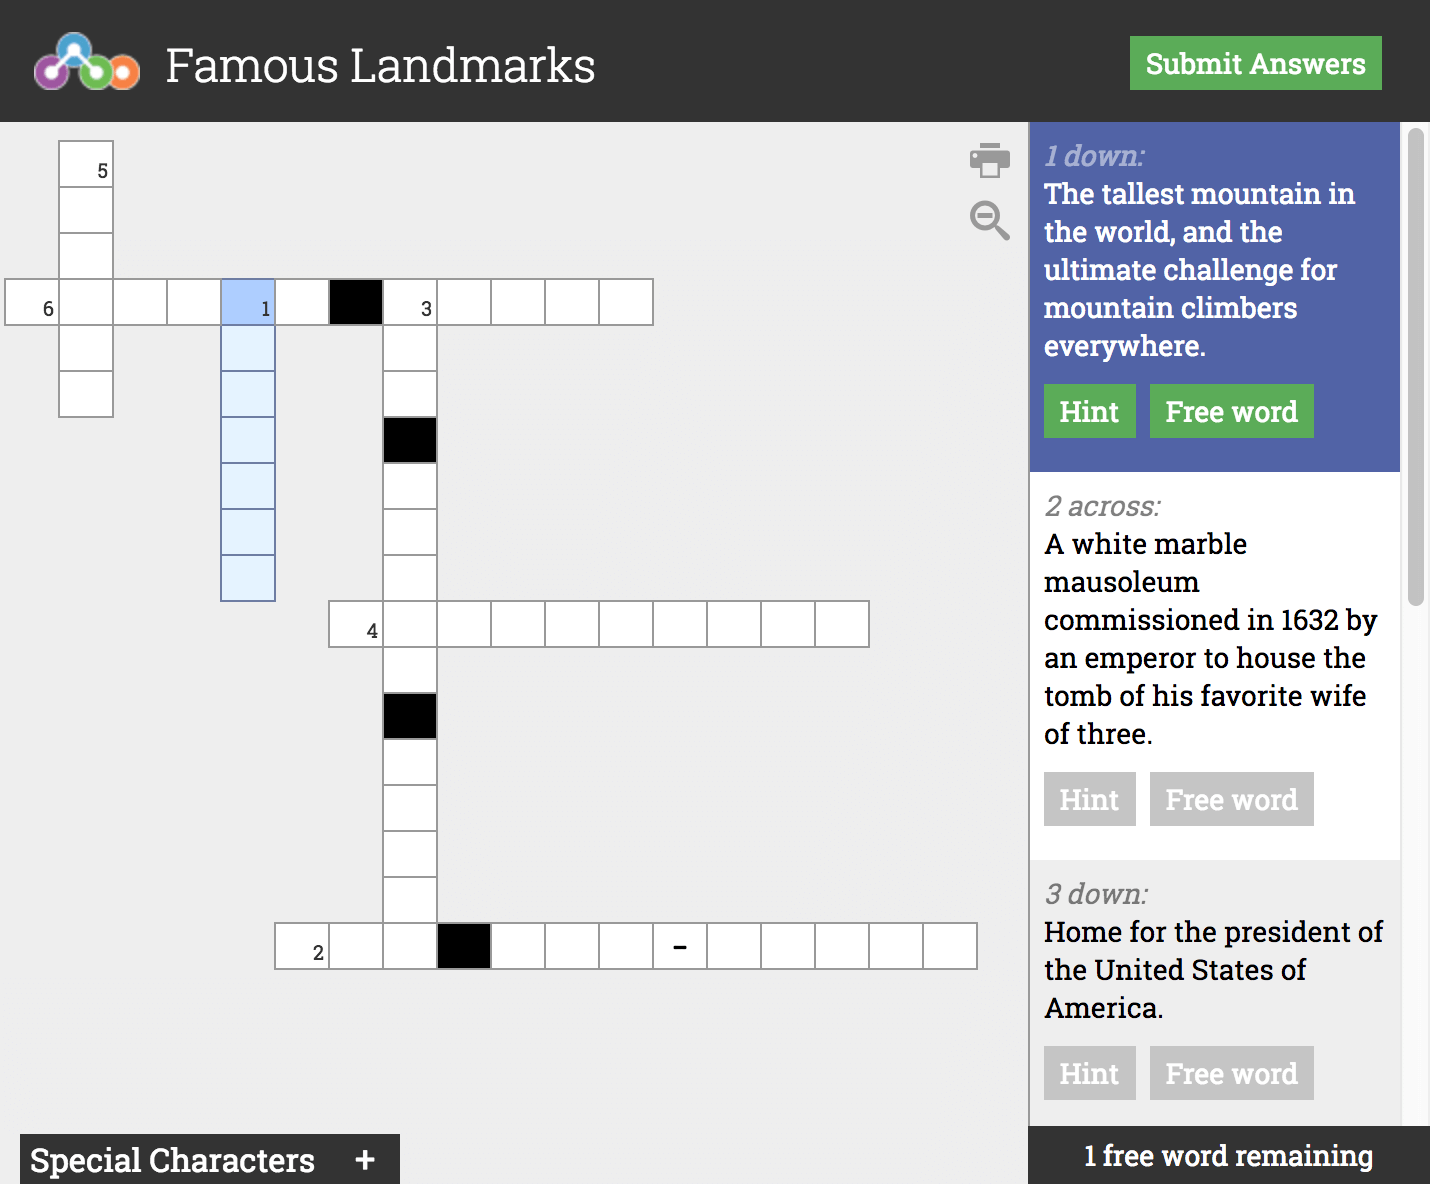Expand Special Characters with the plus icon
Viewport: 1430px width, 1184px height.
tap(365, 1160)
